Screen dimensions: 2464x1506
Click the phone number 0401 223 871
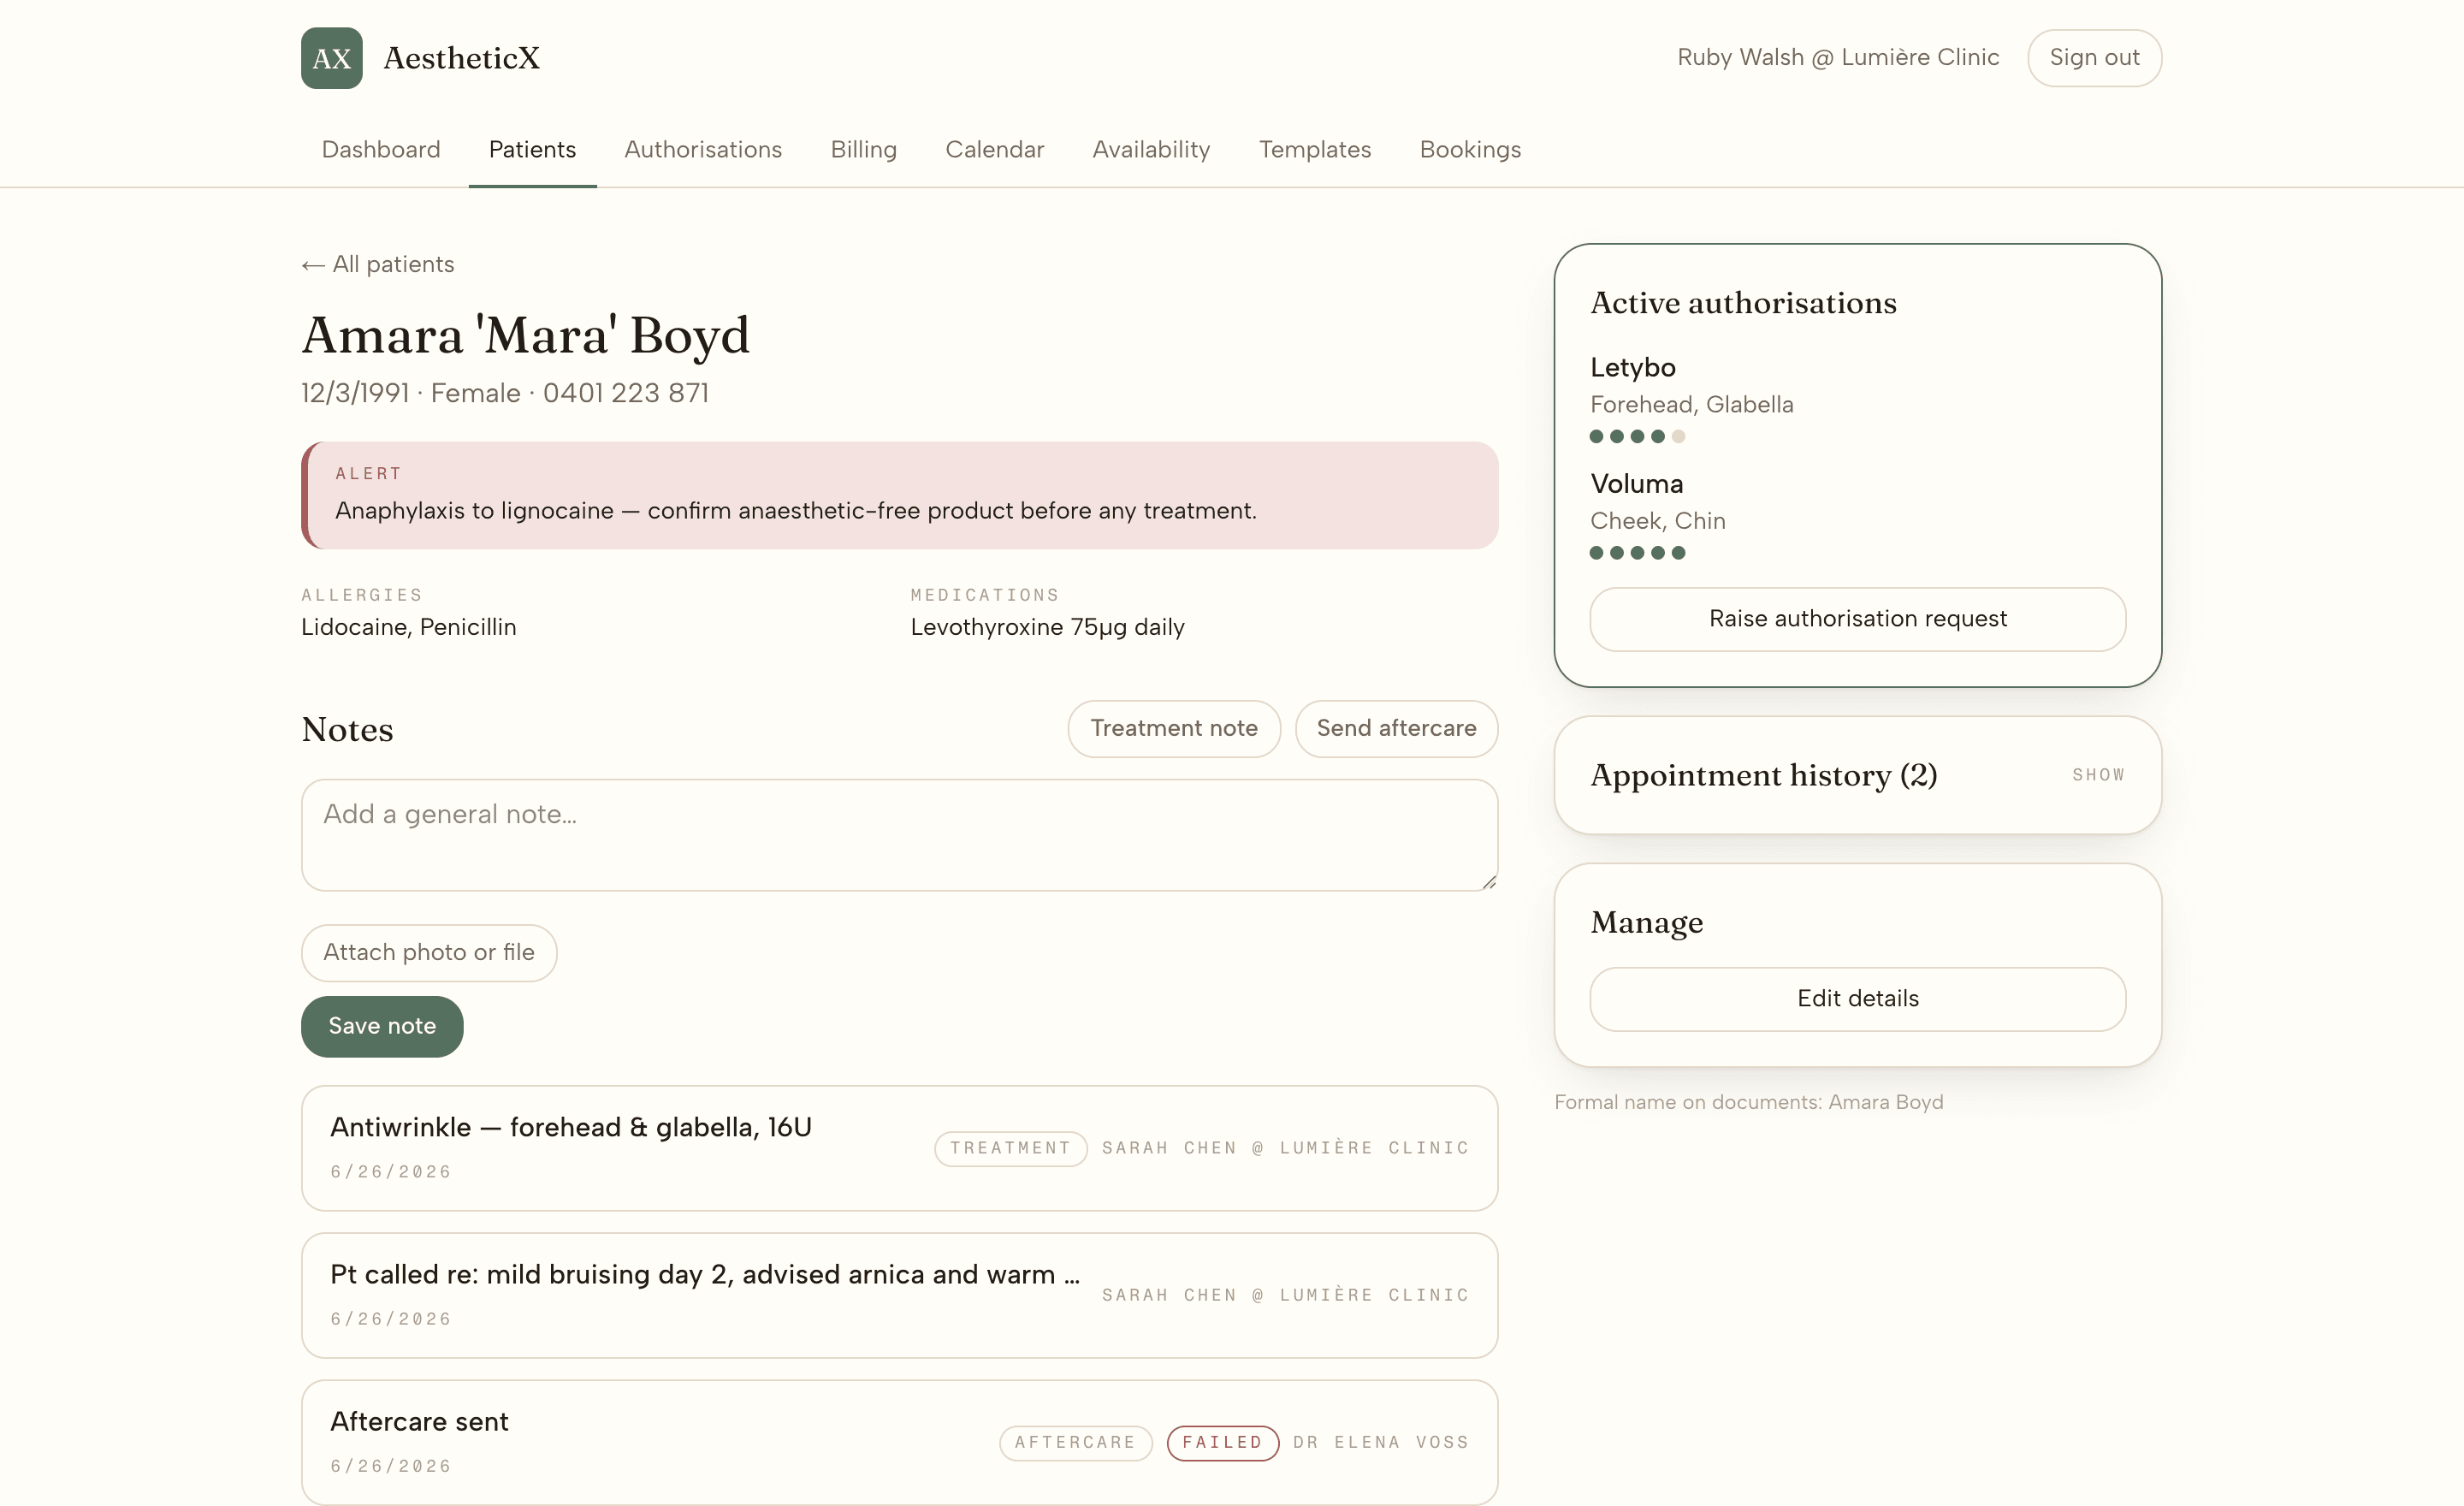[x=626, y=393]
